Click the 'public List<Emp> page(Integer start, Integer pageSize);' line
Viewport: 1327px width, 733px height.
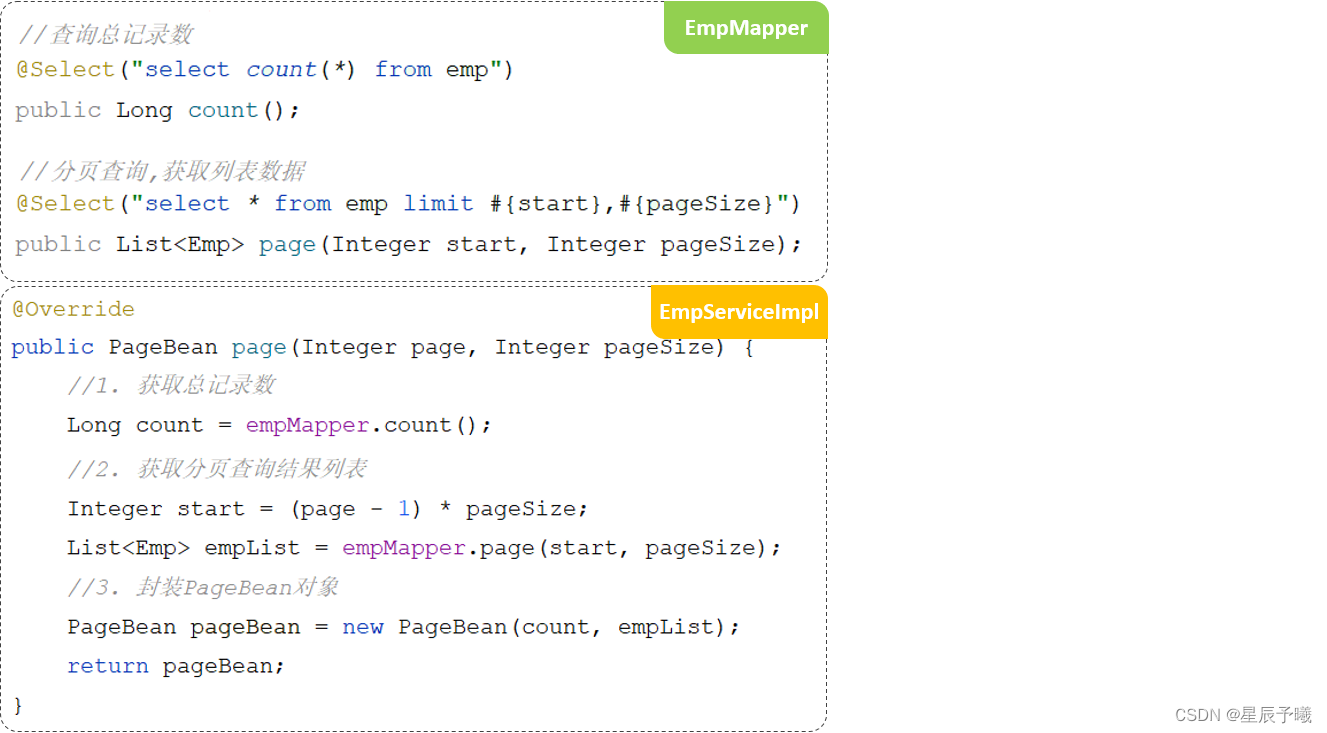coord(409,244)
